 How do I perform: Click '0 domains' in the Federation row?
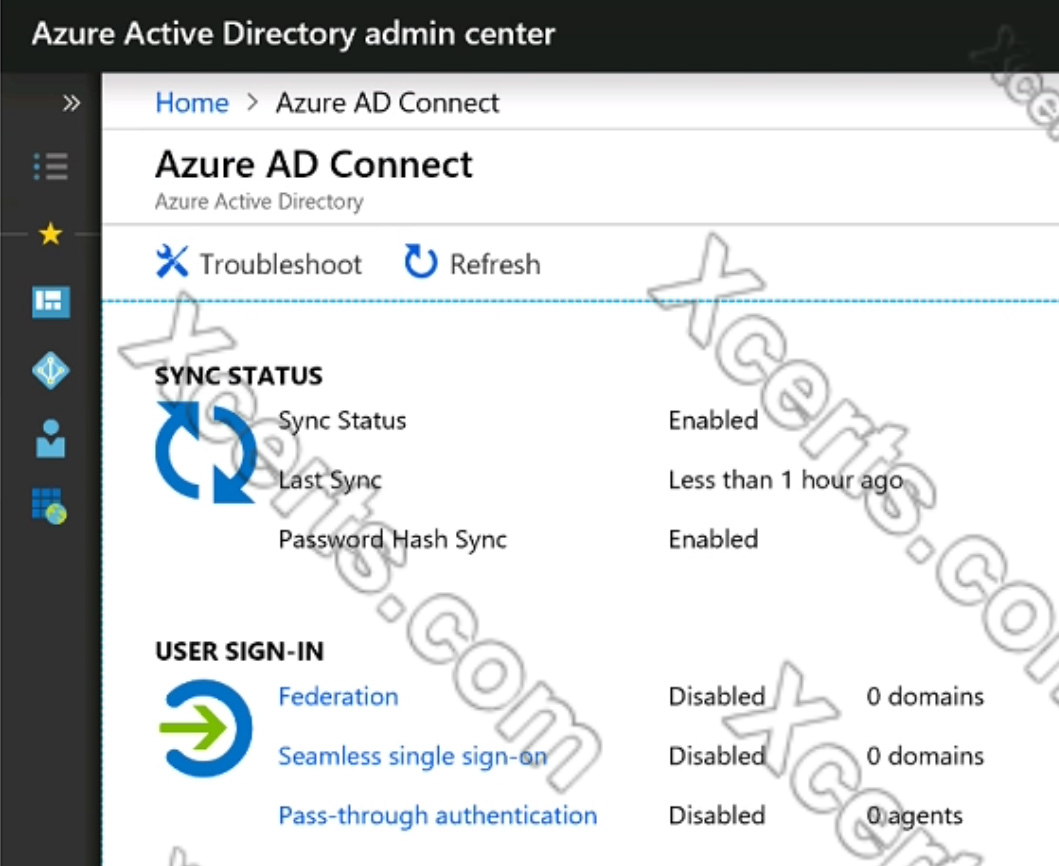(925, 696)
